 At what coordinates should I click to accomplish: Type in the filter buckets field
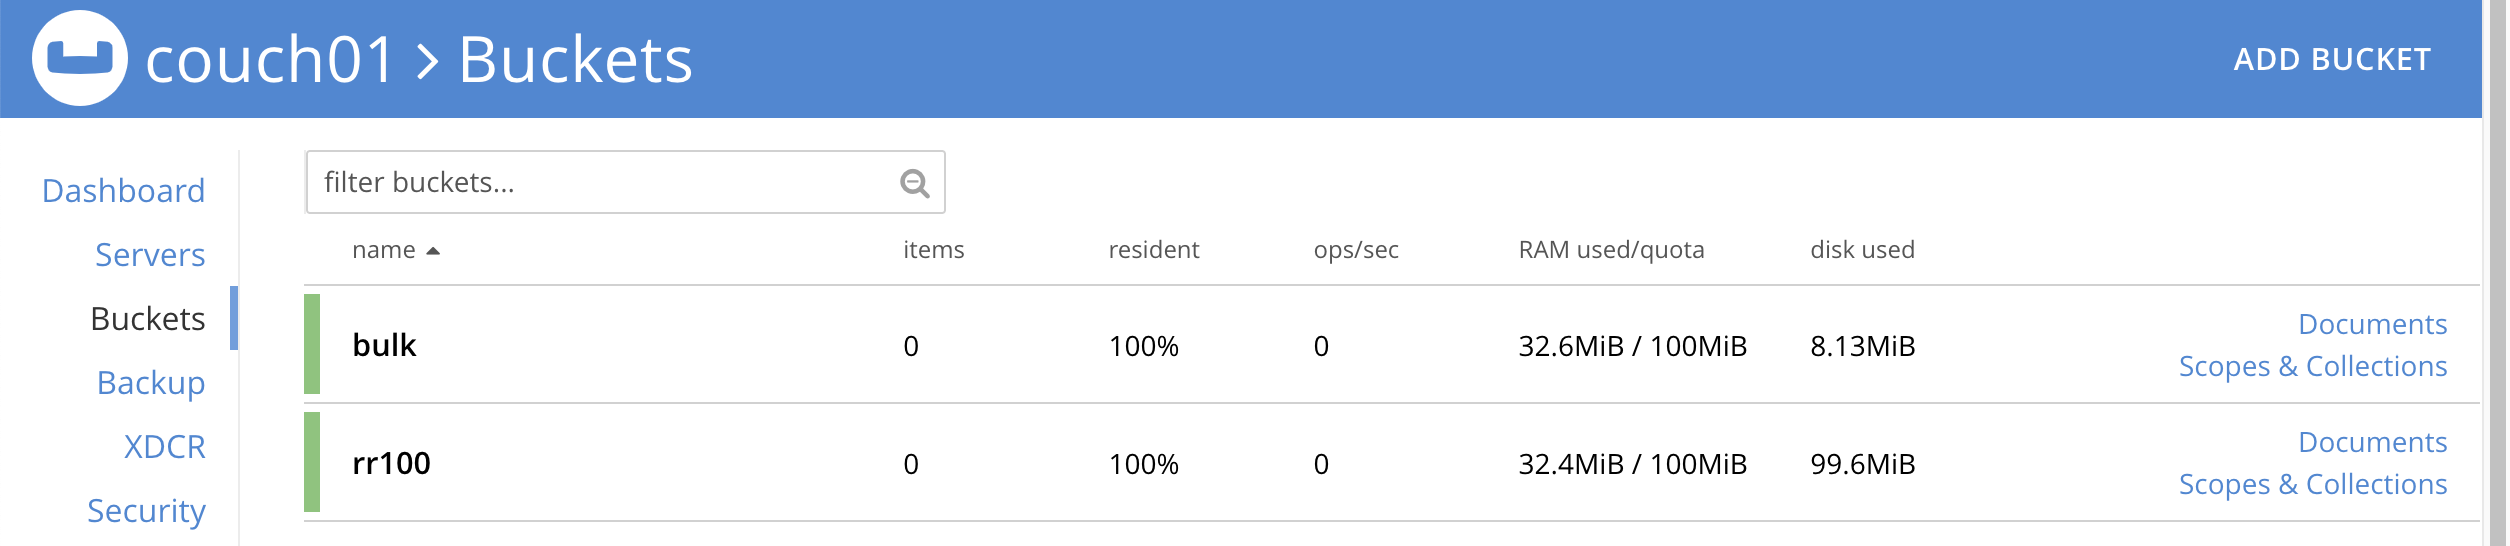[600, 183]
